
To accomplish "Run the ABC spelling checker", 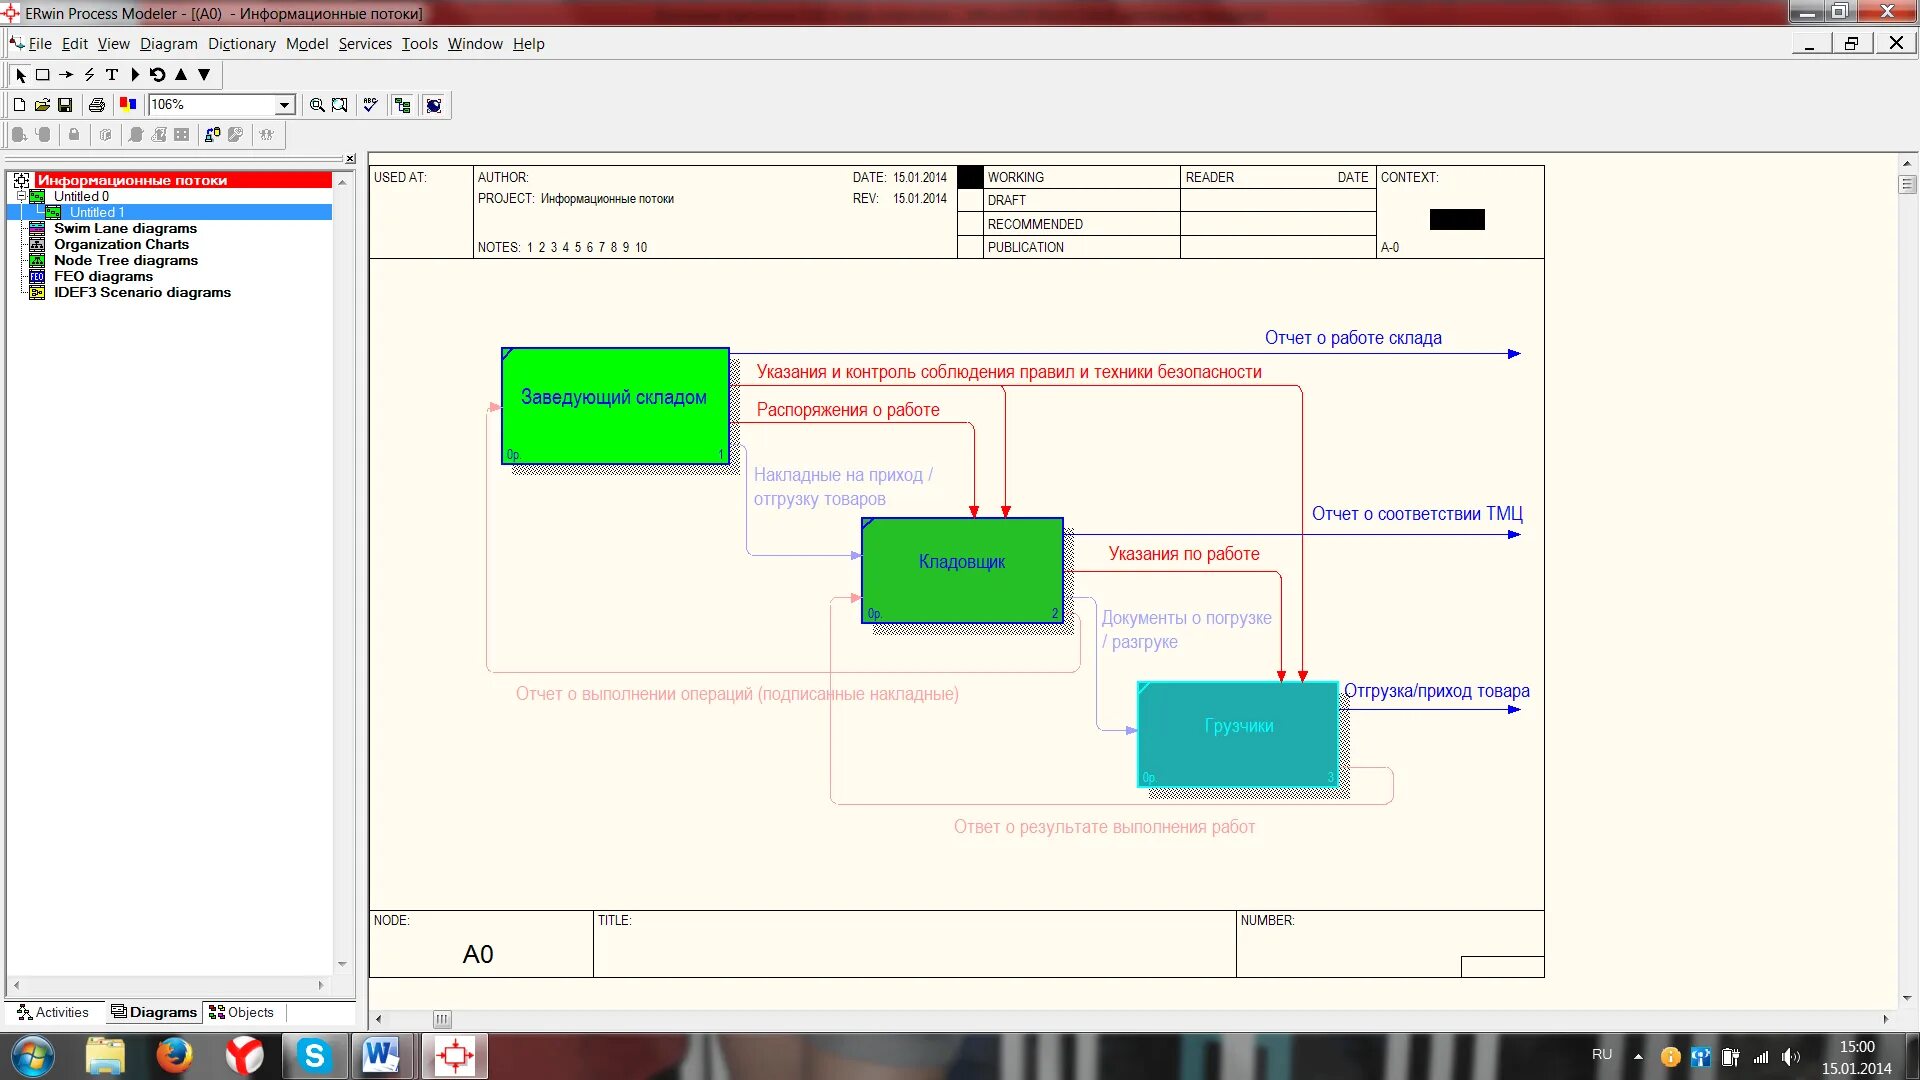I will (370, 105).
